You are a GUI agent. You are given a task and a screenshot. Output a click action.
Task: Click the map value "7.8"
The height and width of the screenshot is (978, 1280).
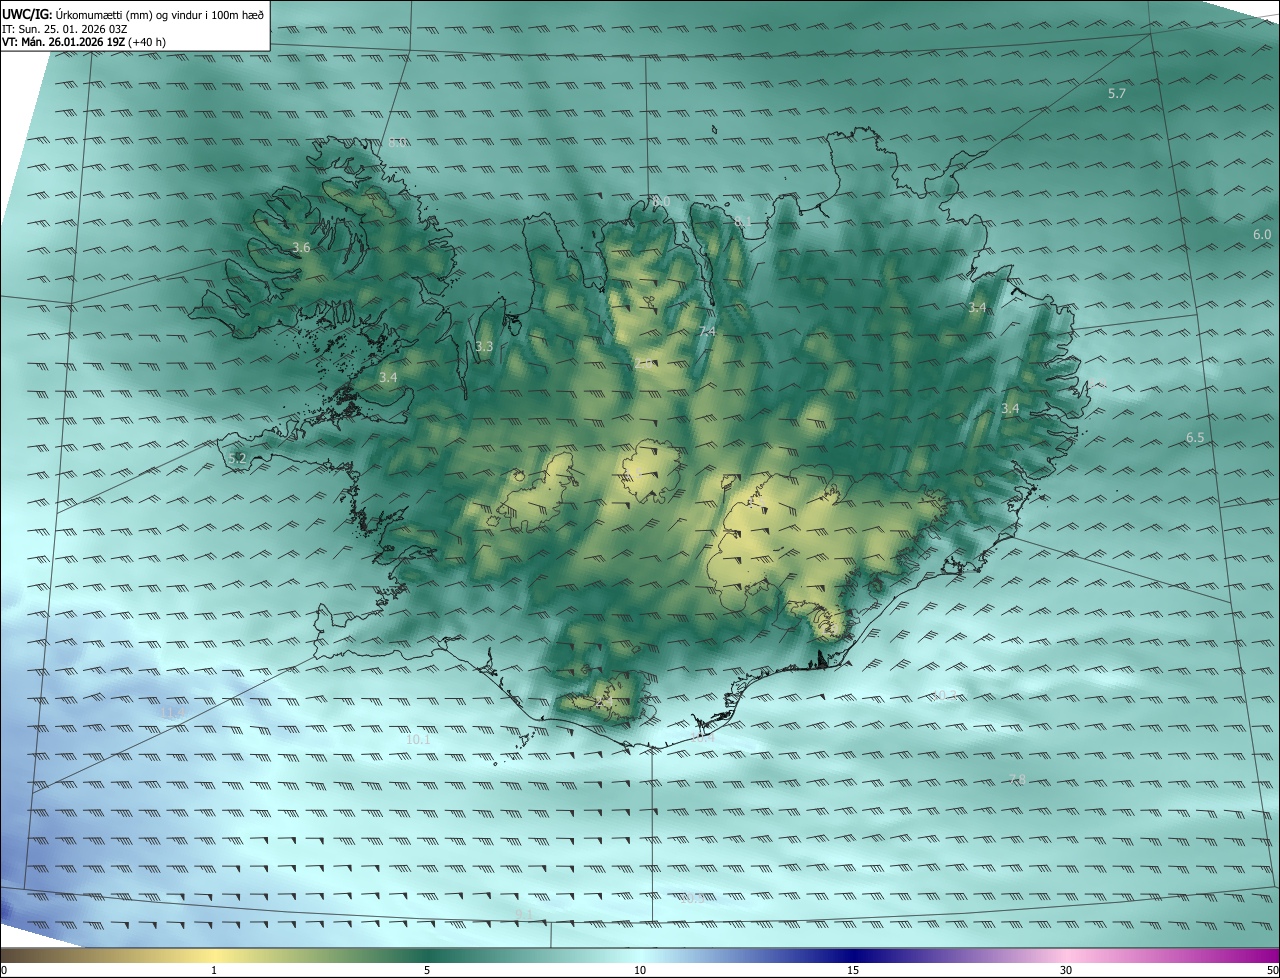[x=1017, y=779]
